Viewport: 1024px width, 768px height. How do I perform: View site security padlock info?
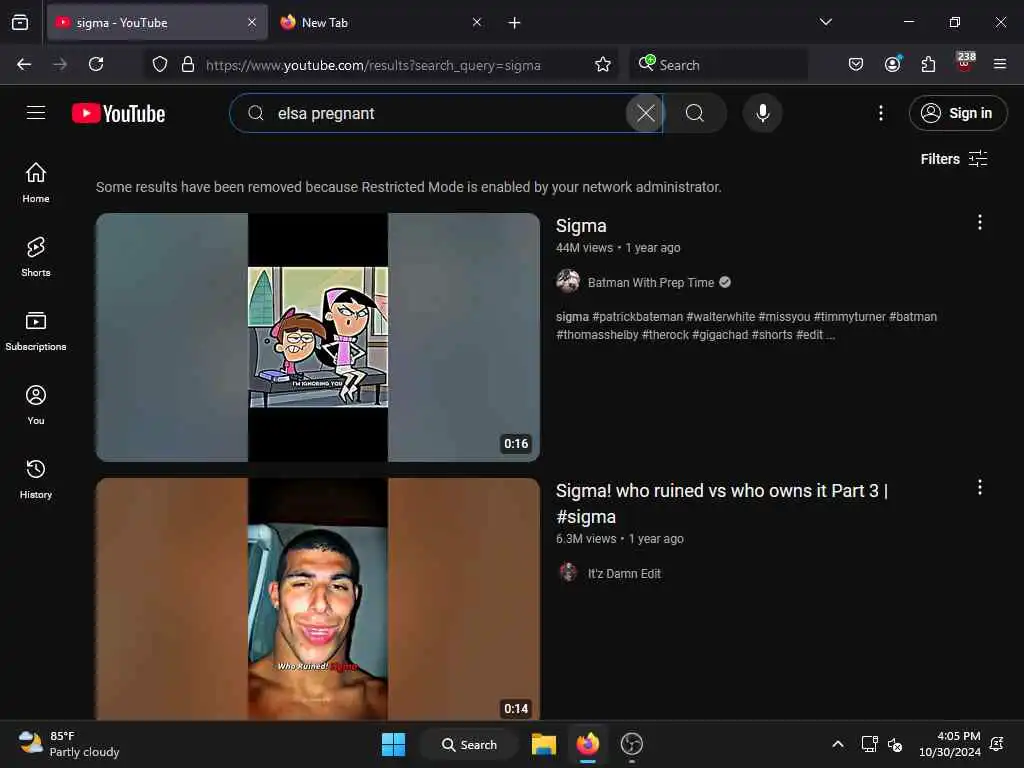[x=188, y=65]
